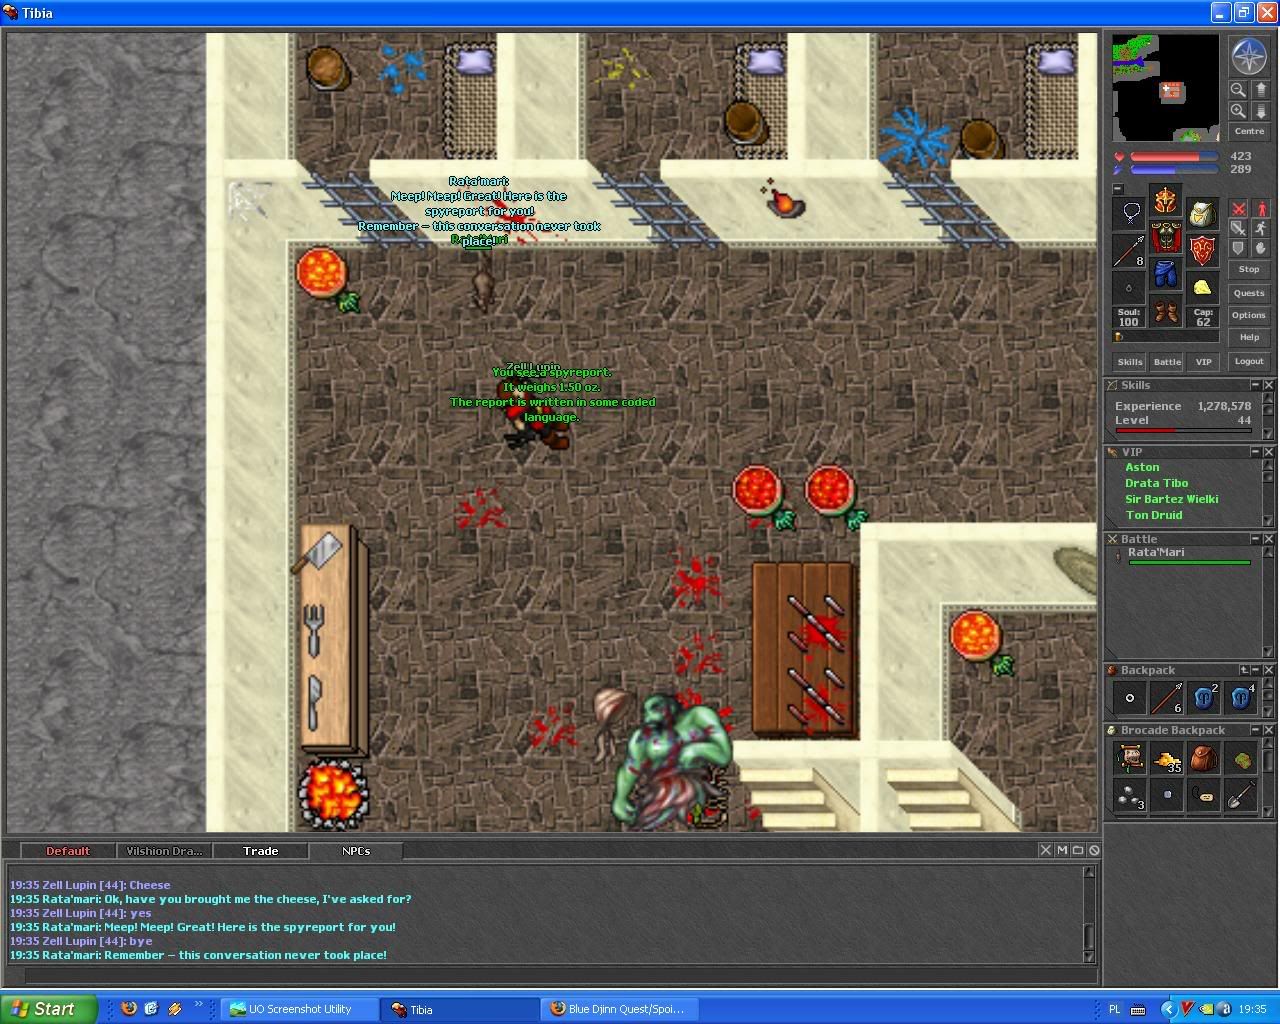The width and height of the screenshot is (1280, 1024).
Task: Enable offensive fight mode (crossed swords)
Action: (x=1238, y=209)
